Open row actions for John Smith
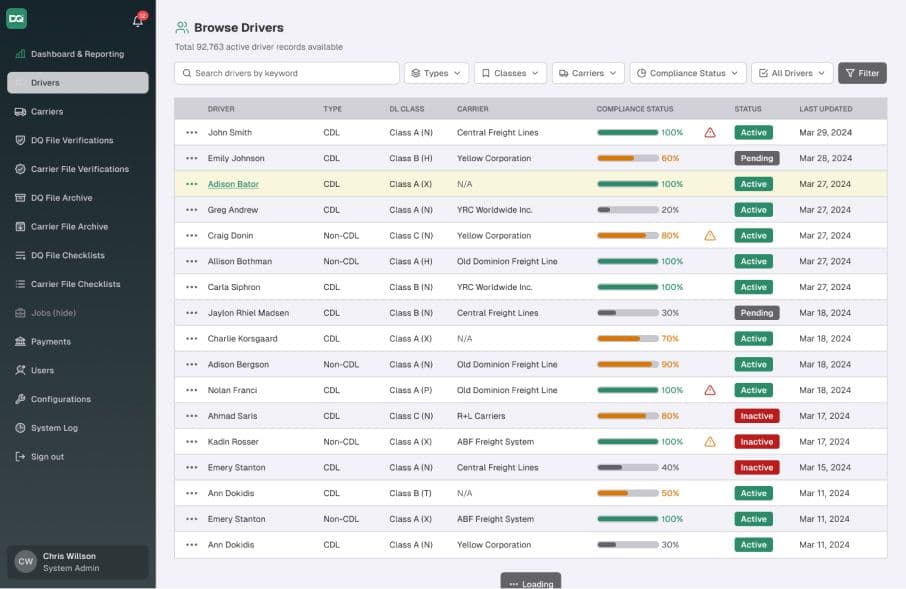Screen dimensions: 906x589 [x=192, y=132]
